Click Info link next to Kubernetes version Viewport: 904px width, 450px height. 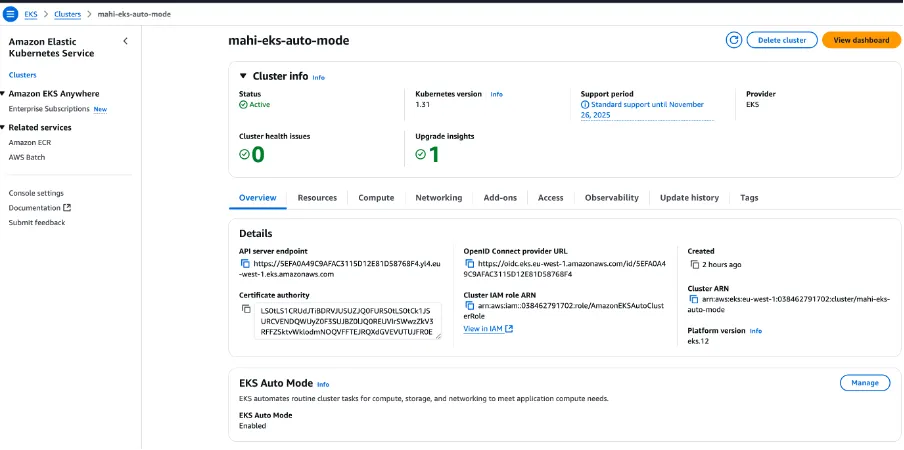[x=496, y=94]
